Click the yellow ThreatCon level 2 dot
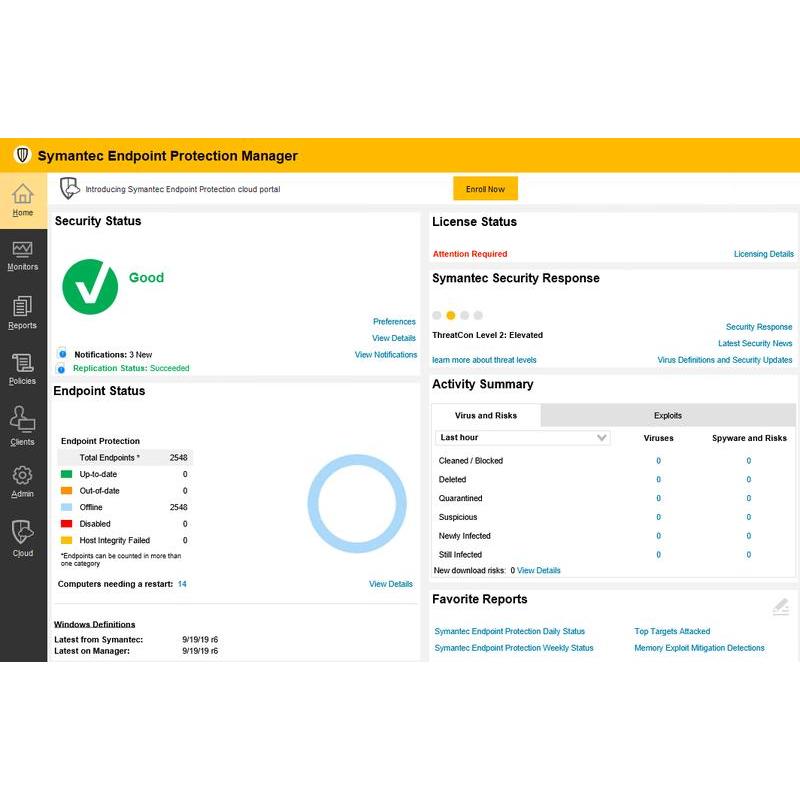Screen dimensions: 800x800 point(451,315)
